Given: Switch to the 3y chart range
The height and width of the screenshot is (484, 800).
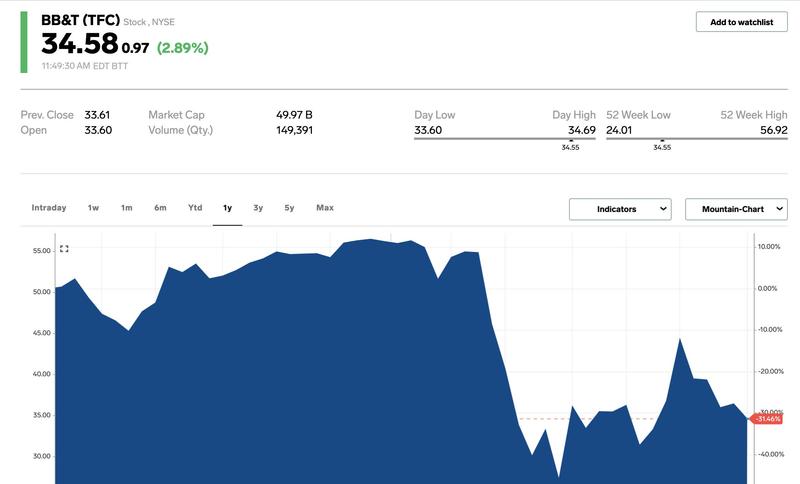Looking at the screenshot, I should point(258,208).
